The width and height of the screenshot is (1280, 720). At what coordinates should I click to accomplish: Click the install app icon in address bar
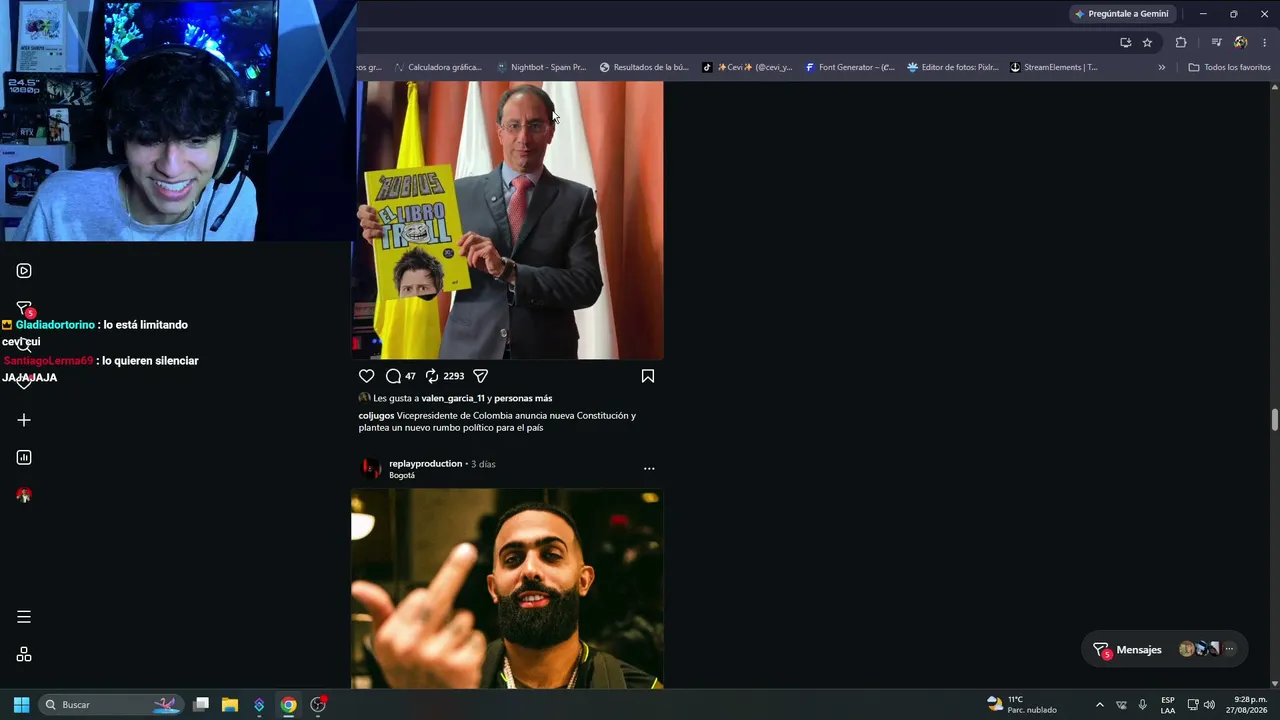pyautogui.click(x=1125, y=42)
